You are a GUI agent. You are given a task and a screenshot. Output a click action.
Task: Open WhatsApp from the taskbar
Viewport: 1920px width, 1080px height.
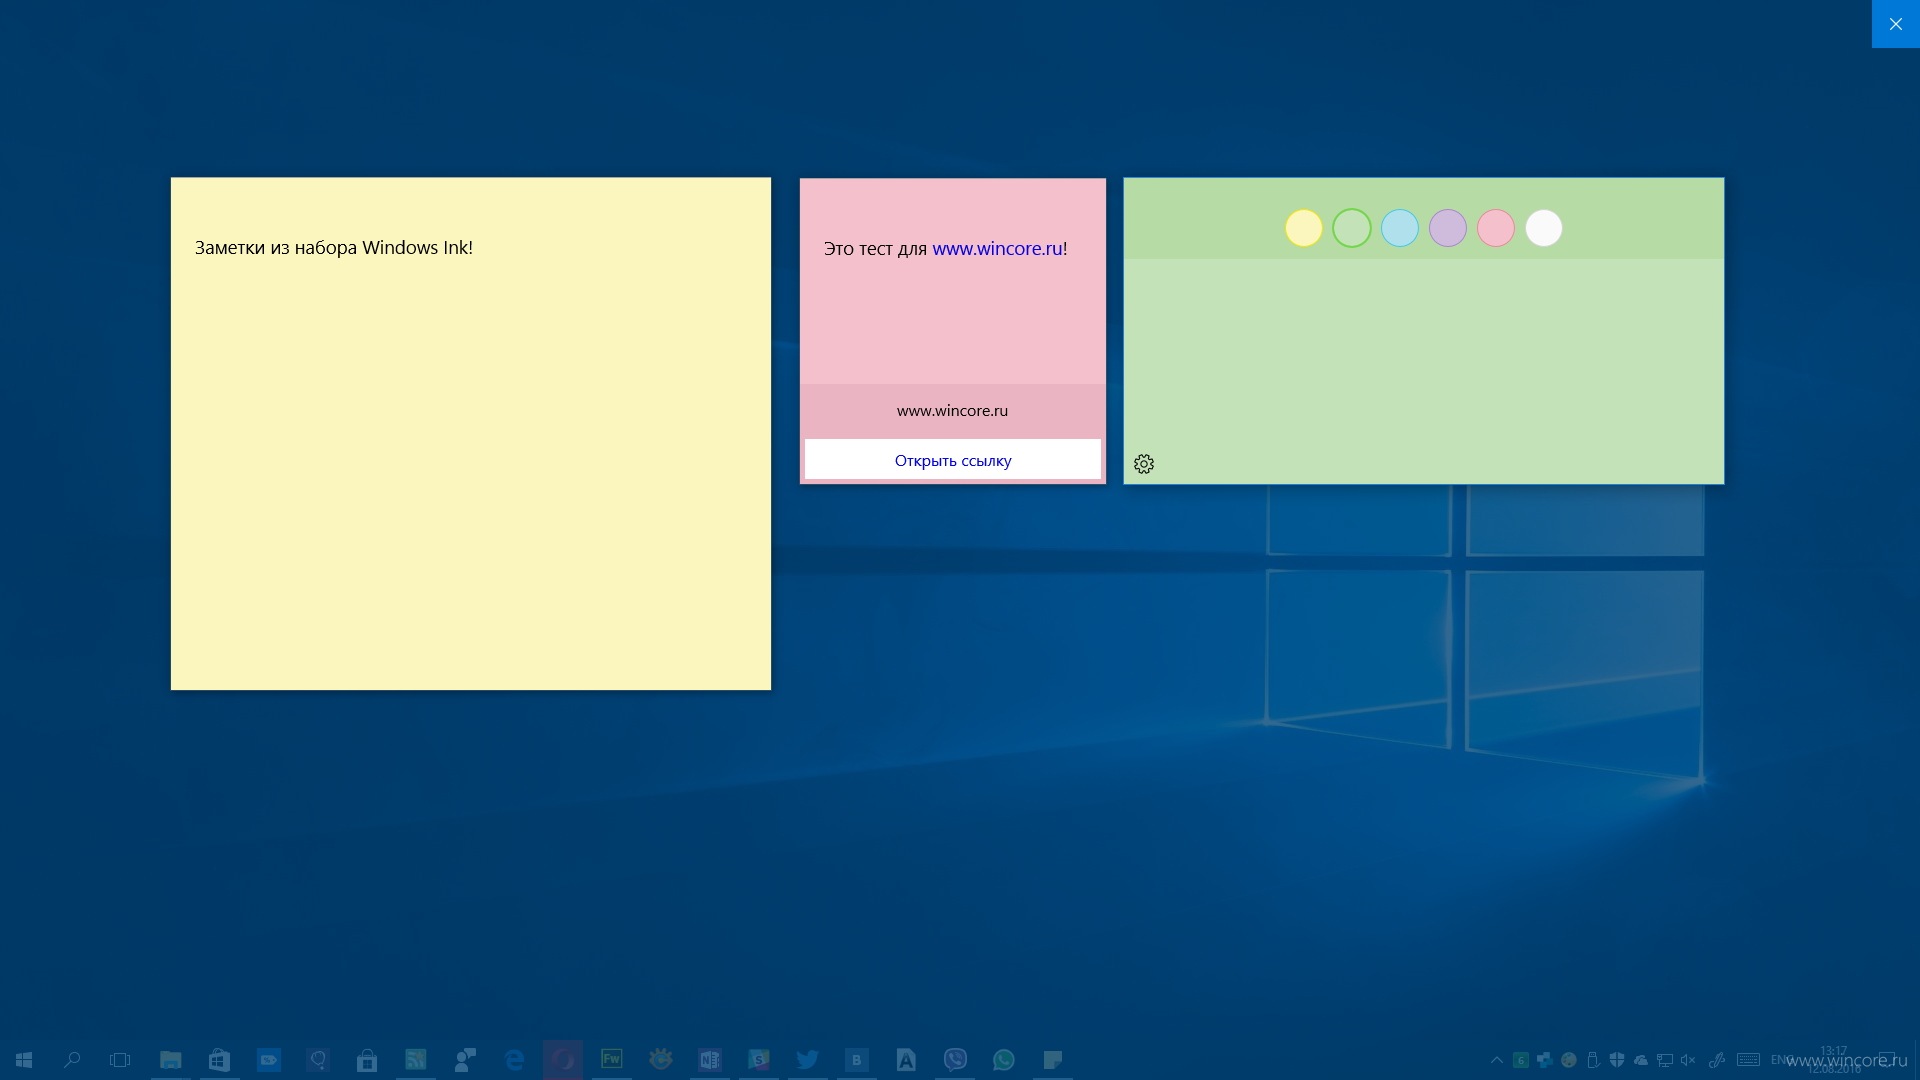(1004, 1060)
